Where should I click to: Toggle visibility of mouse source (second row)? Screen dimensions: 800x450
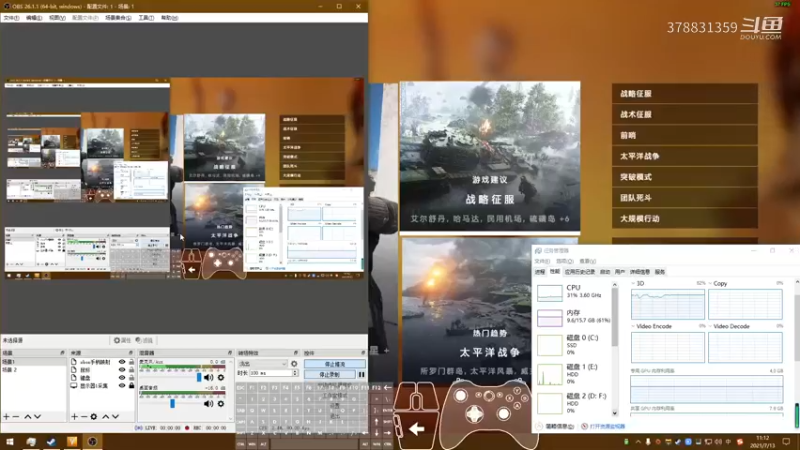tap(122, 370)
